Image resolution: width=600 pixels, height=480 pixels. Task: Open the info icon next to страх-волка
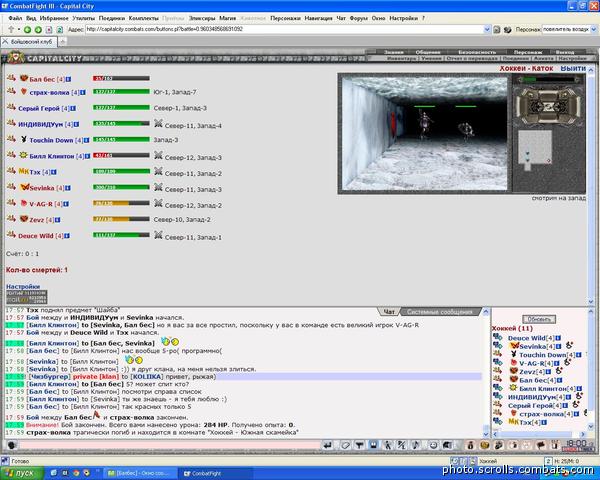click(83, 93)
